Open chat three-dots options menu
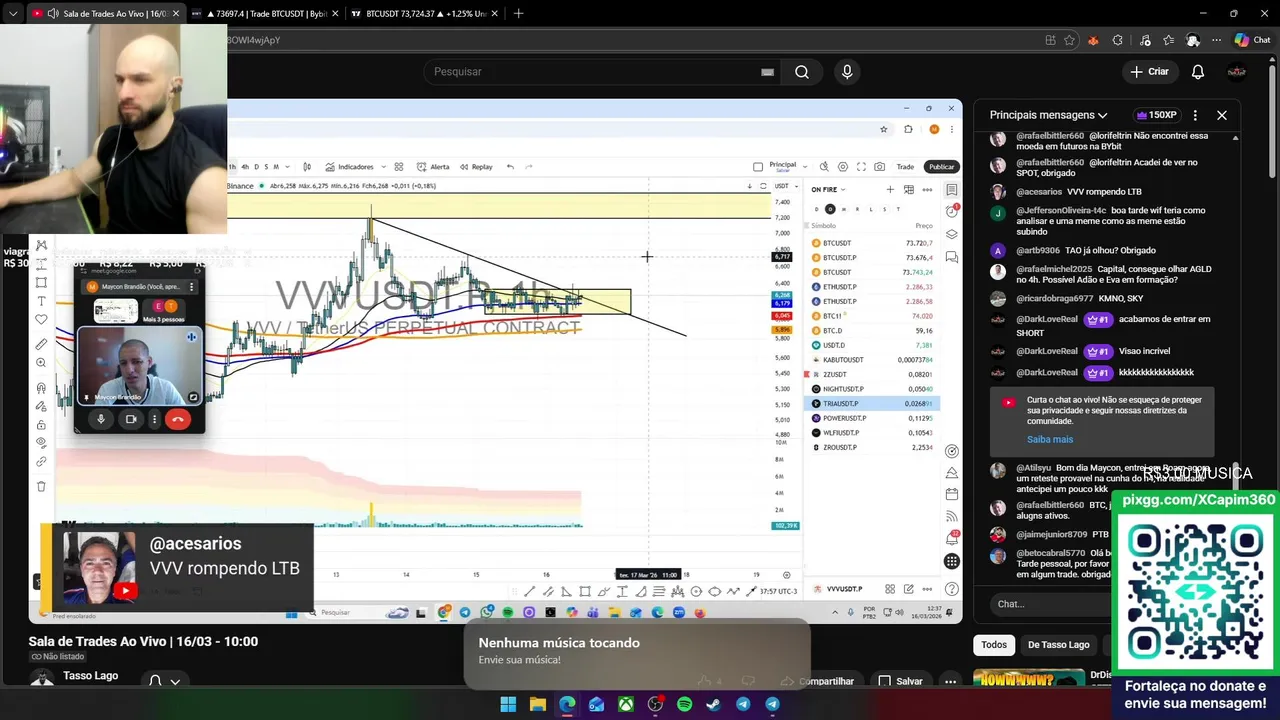 point(1195,115)
